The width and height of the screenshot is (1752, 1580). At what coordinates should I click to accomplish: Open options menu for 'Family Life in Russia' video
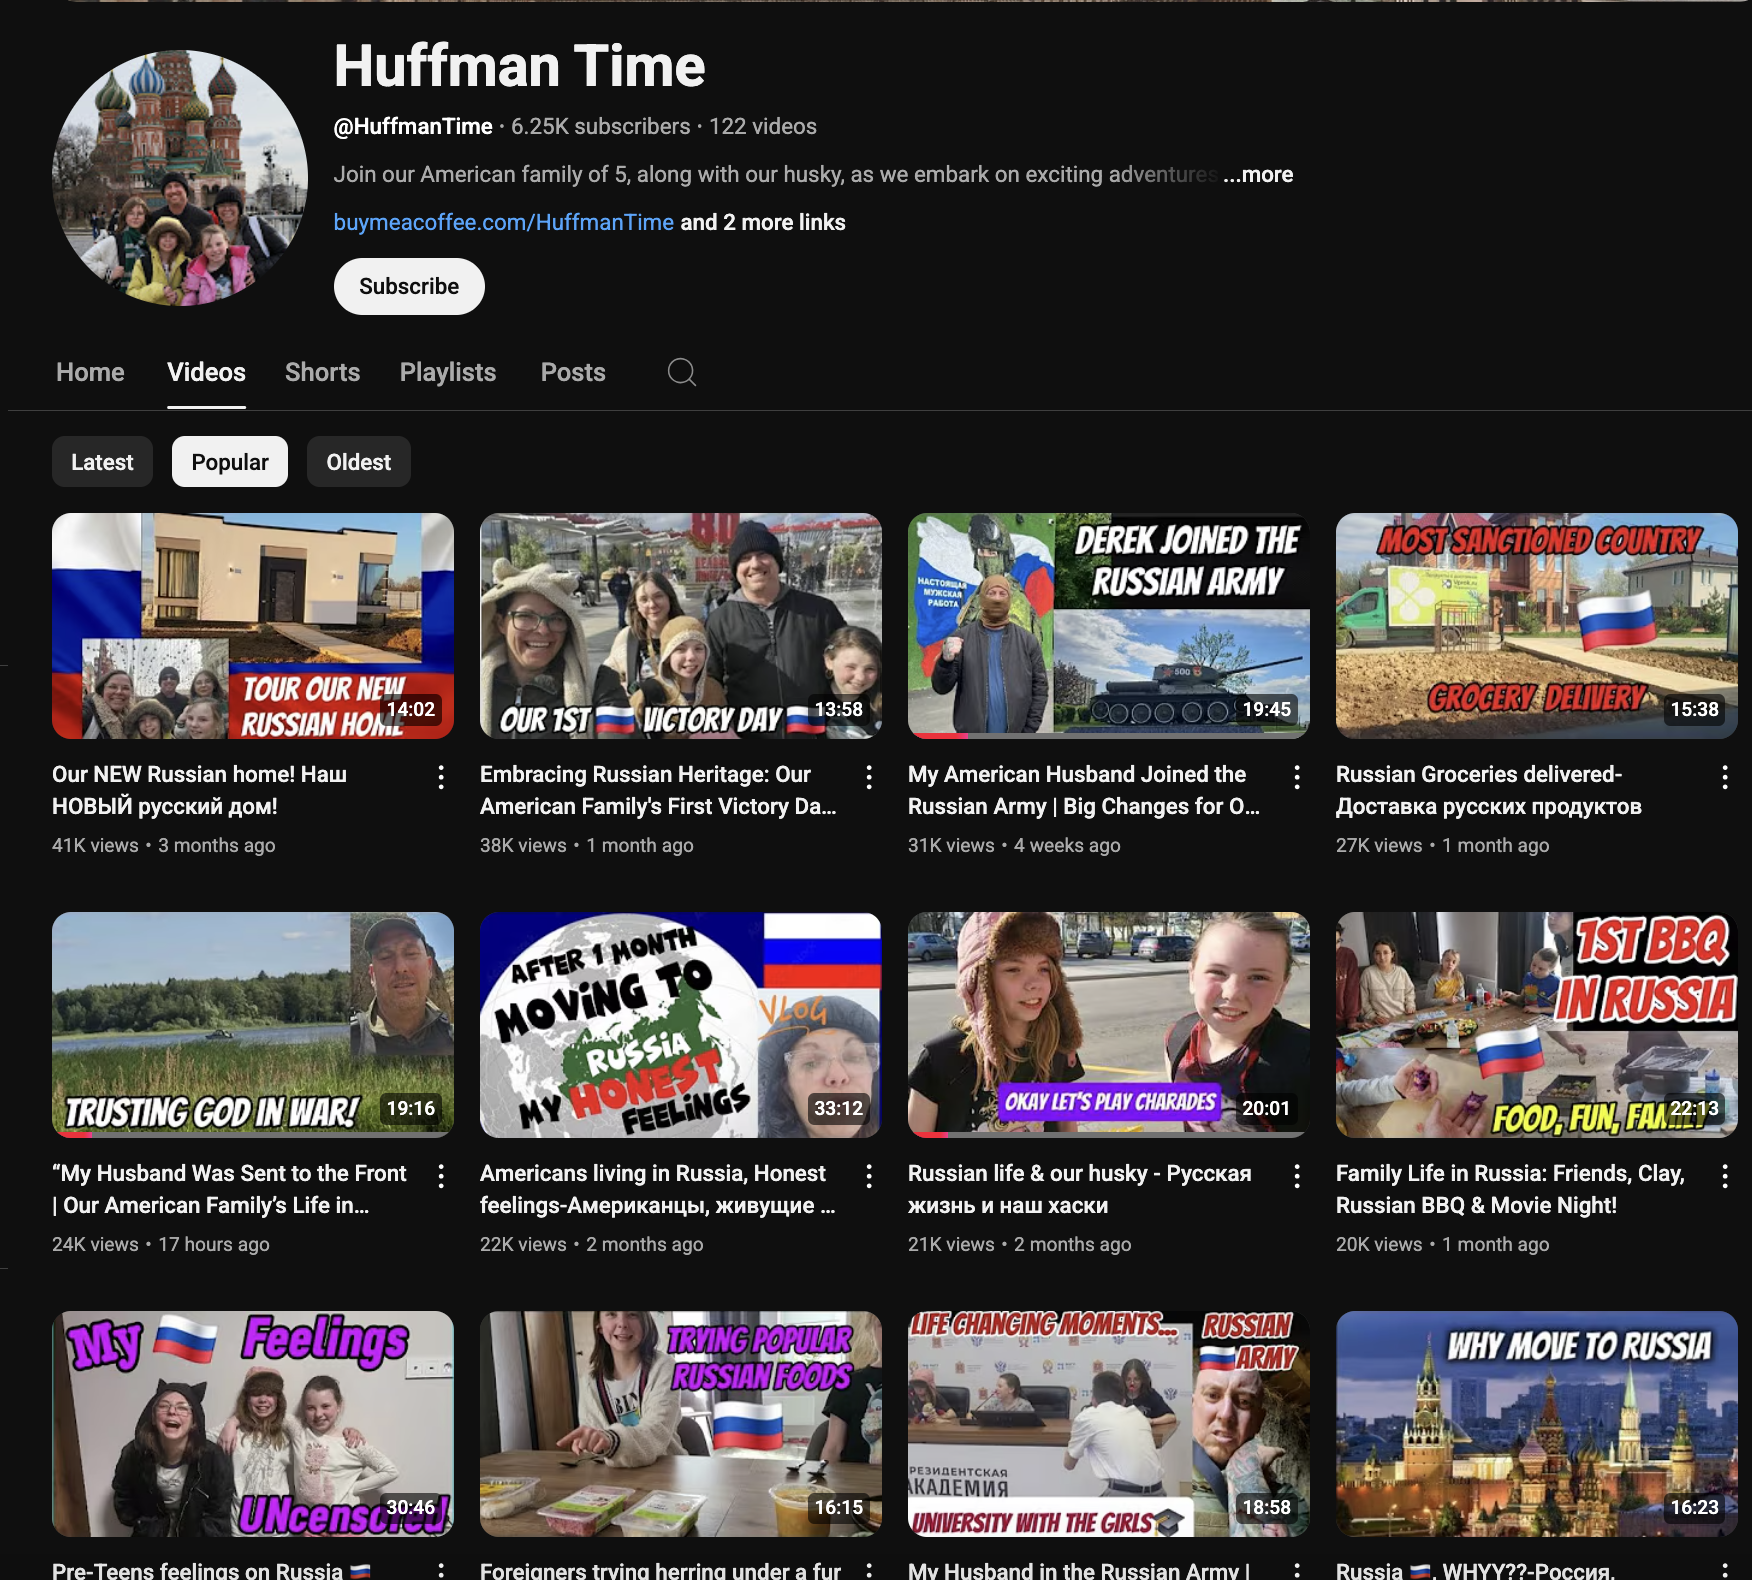click(x=1725, y=1176)
